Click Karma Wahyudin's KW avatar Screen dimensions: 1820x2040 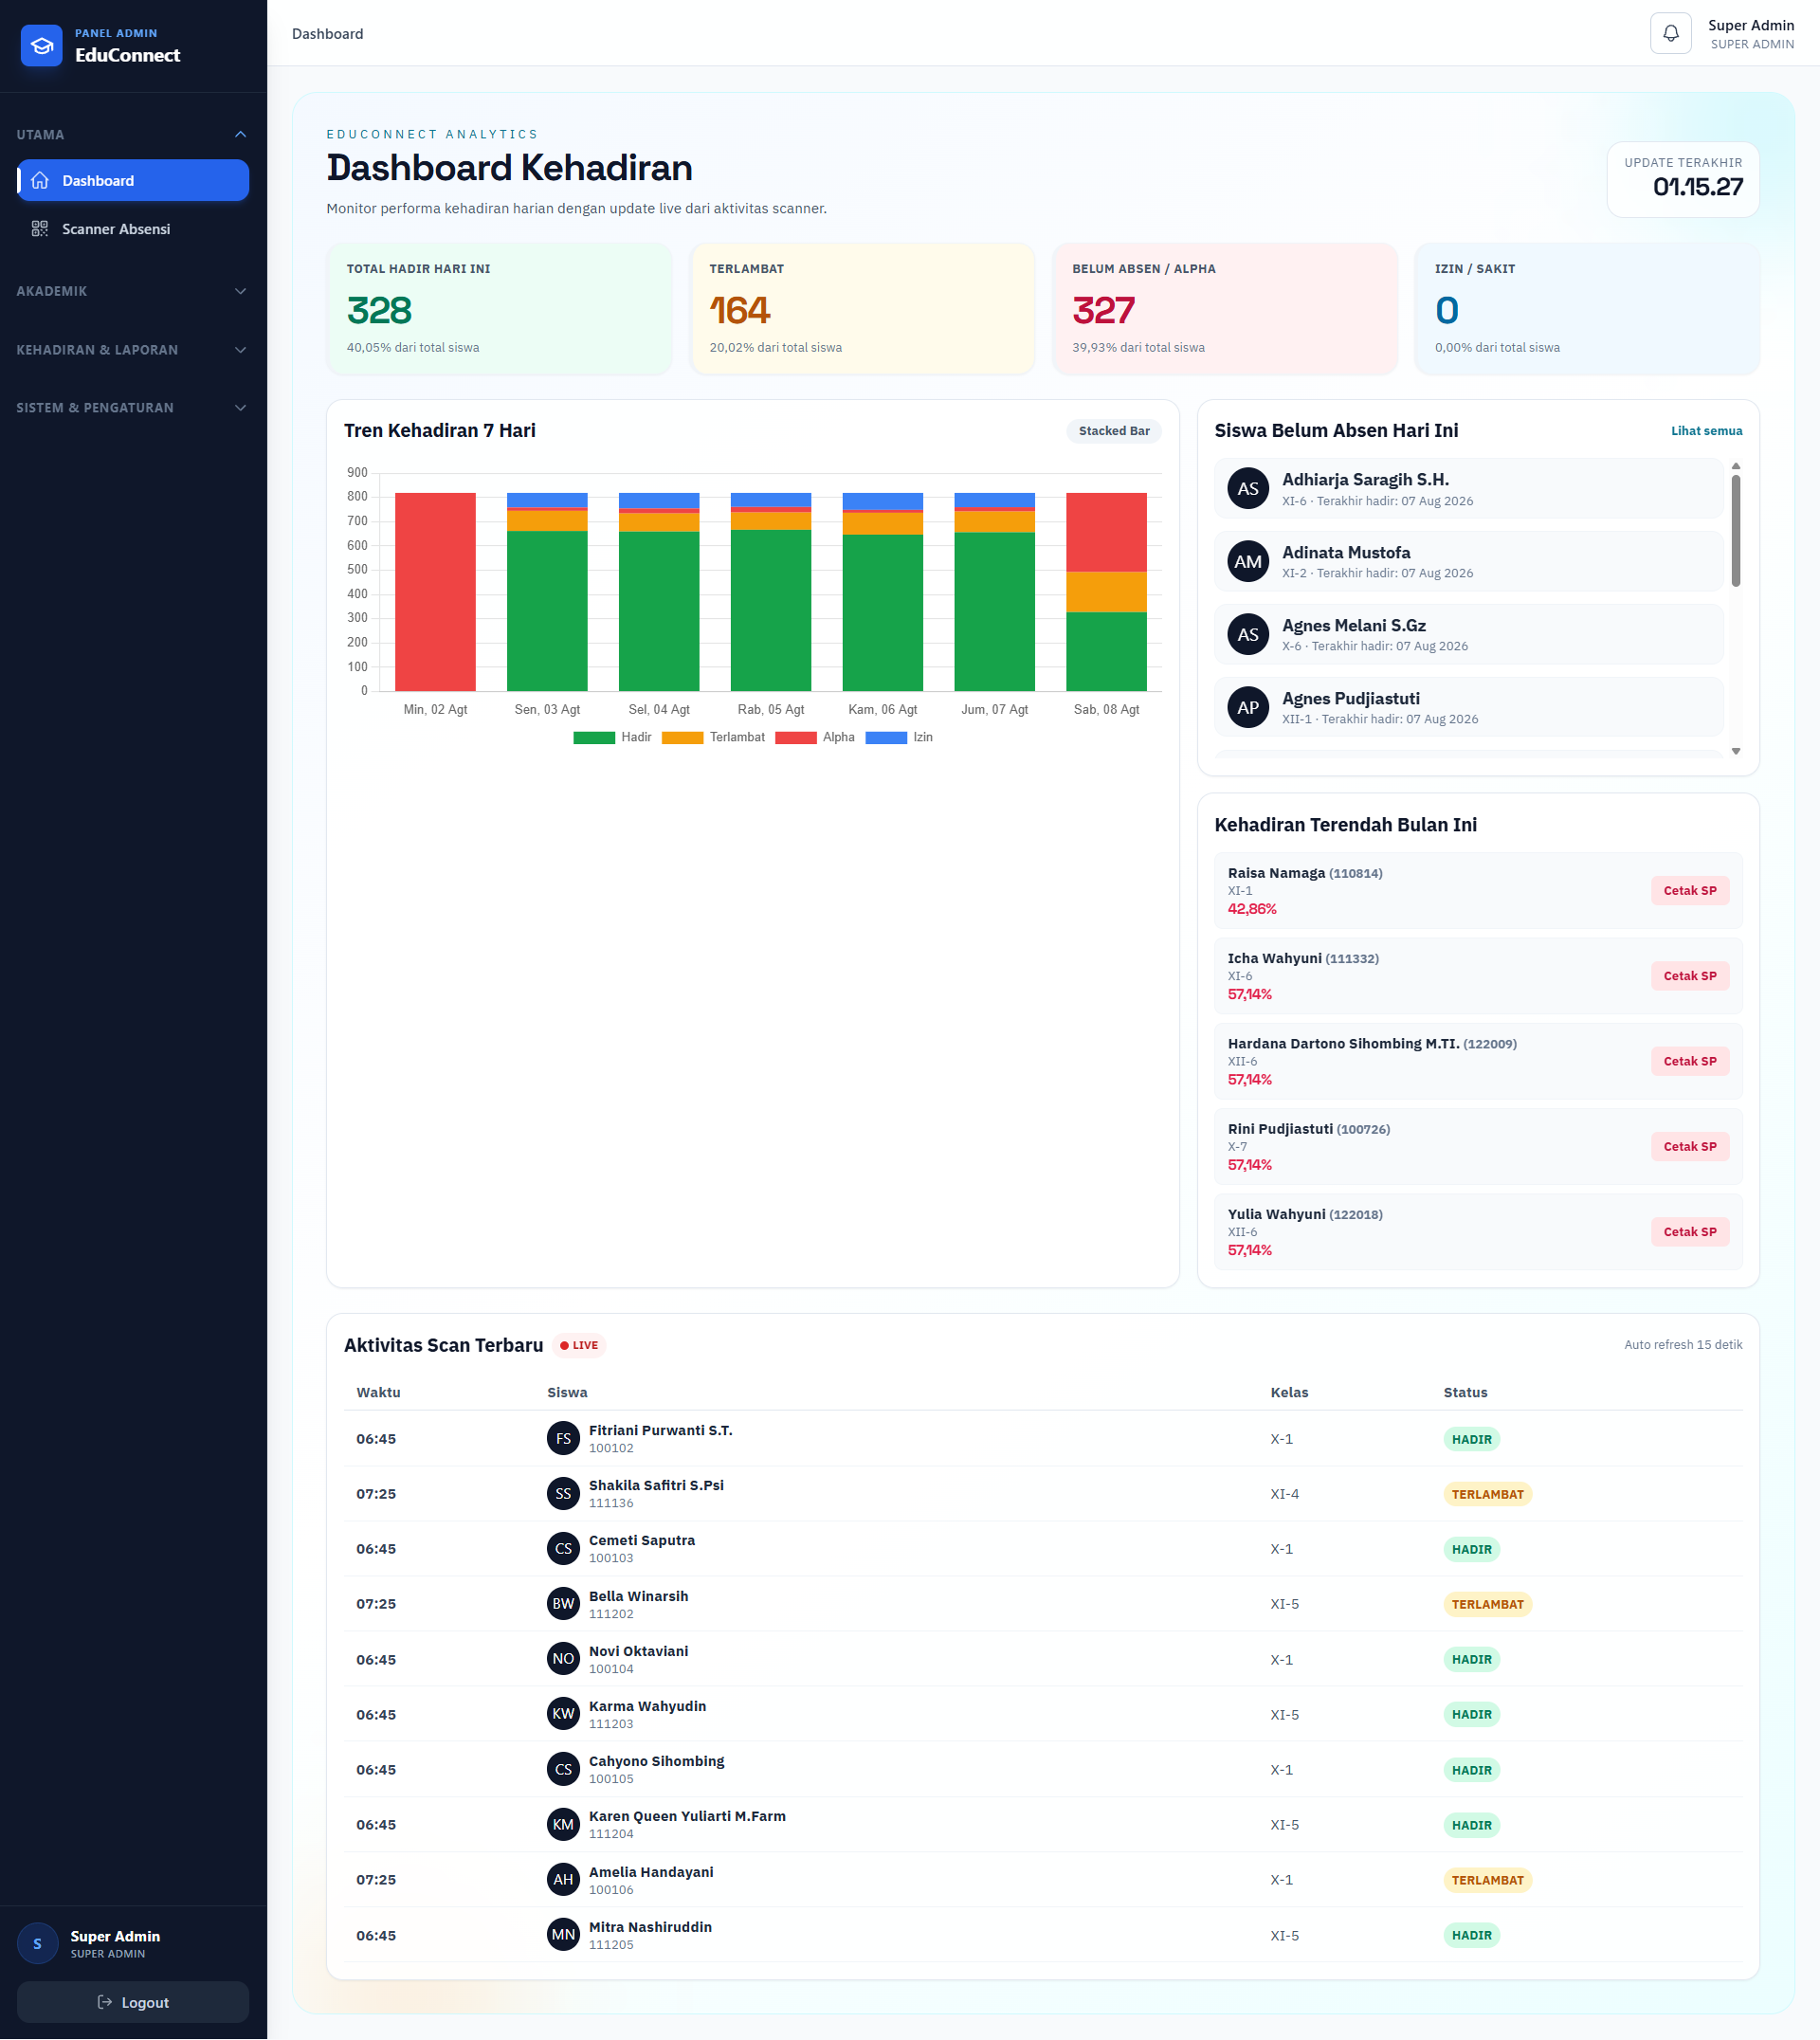tap(564, 1713)
